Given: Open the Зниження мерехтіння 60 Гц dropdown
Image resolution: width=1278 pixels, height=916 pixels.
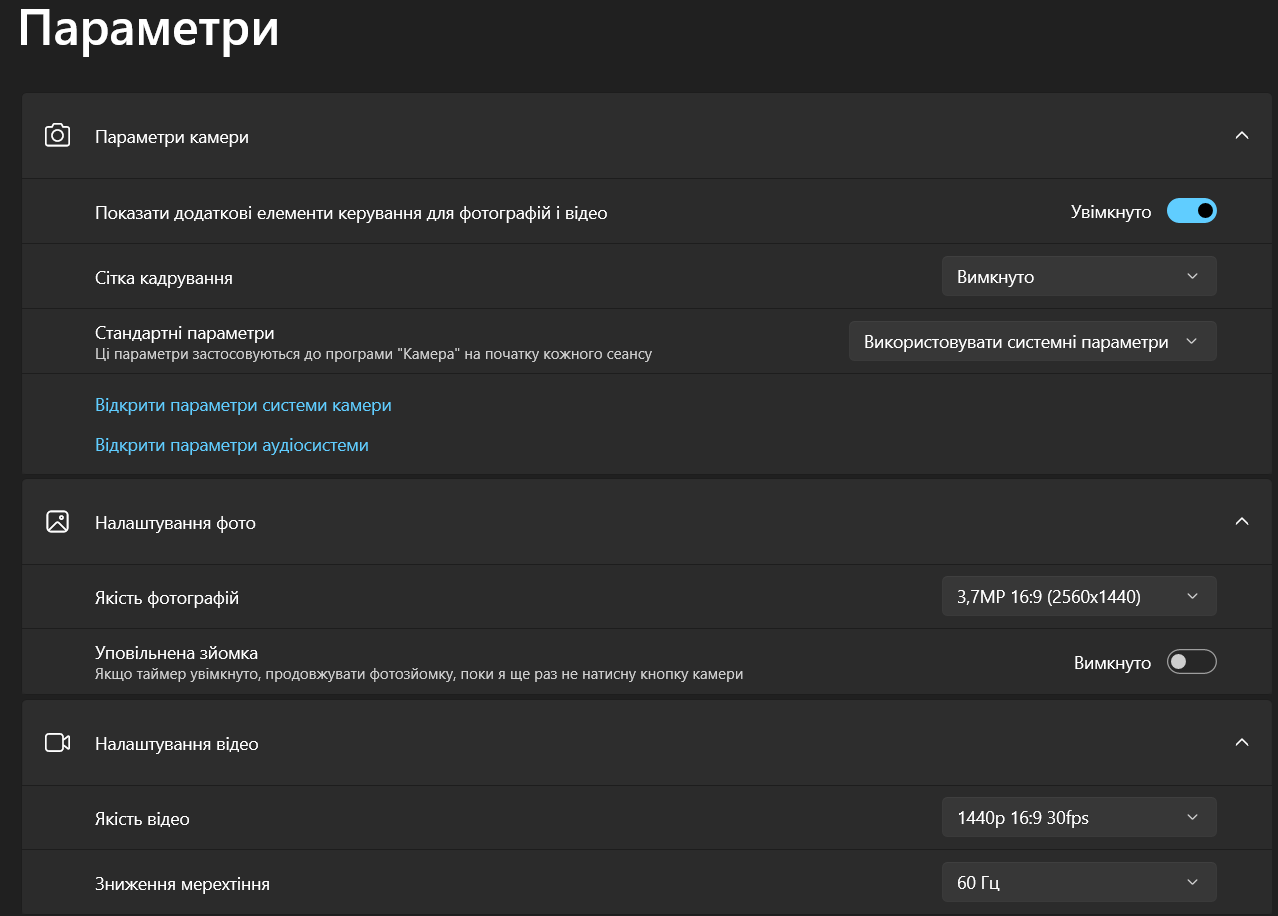Looking at the screenshot, I should [1079, 882].
